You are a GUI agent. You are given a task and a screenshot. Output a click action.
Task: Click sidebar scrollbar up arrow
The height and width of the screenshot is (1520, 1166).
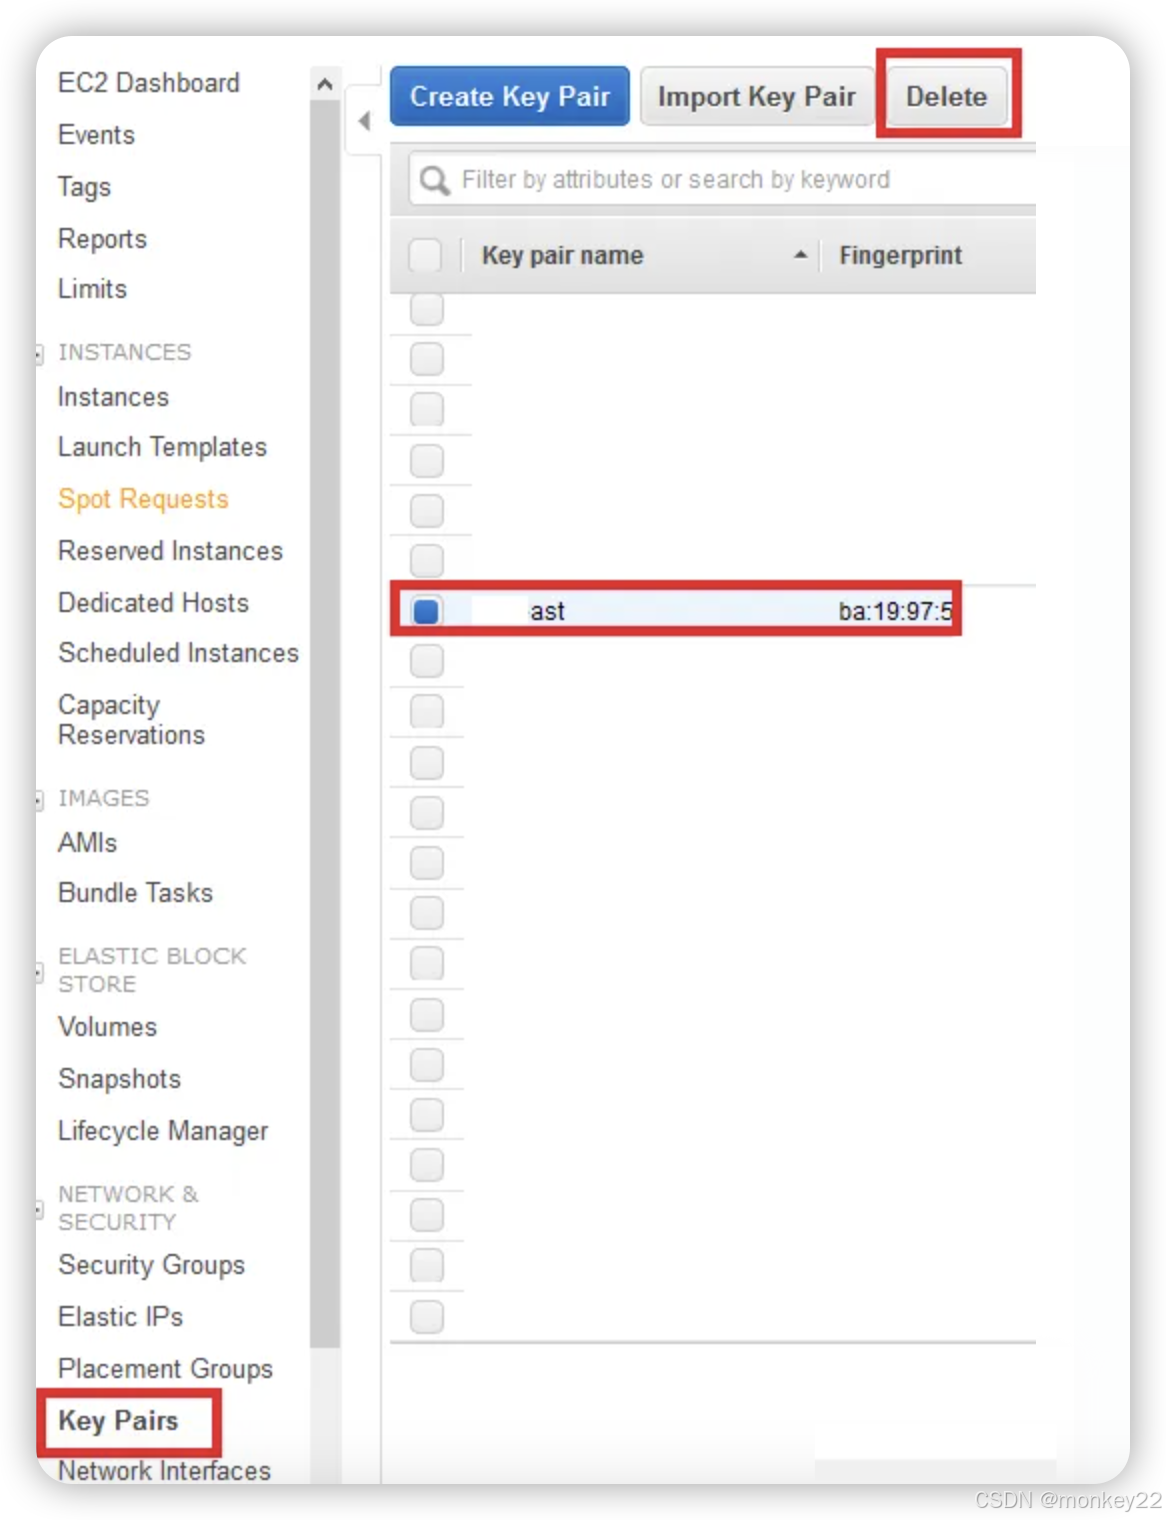coord(324,85)
